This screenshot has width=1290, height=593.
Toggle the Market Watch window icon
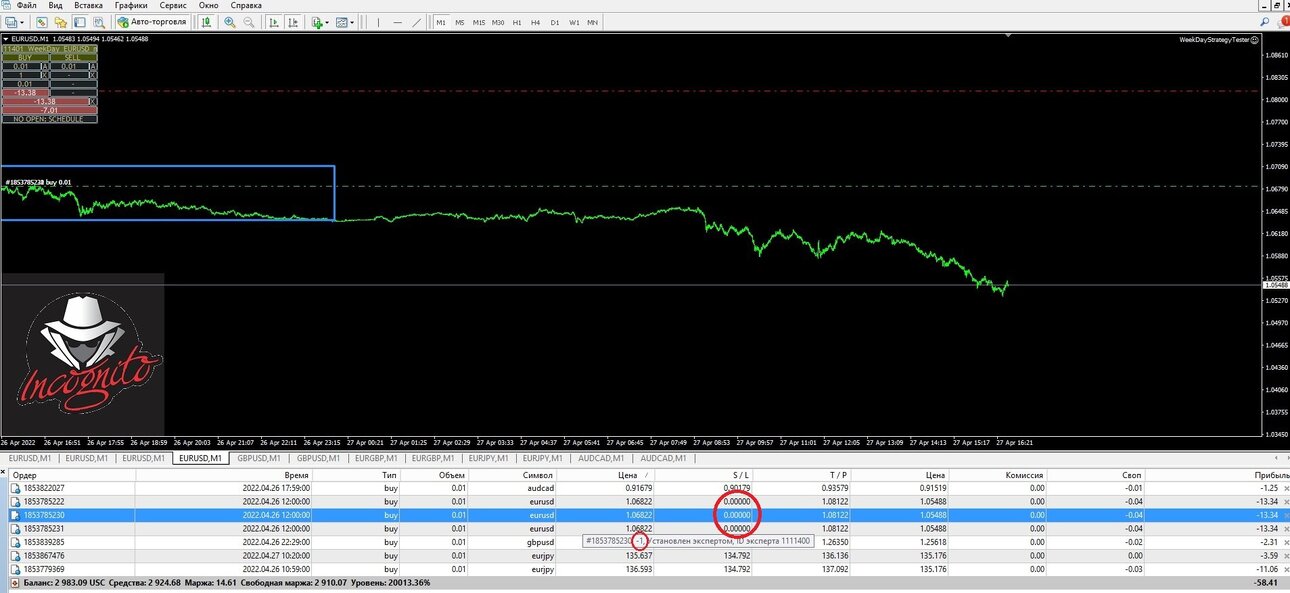(41, 22)
